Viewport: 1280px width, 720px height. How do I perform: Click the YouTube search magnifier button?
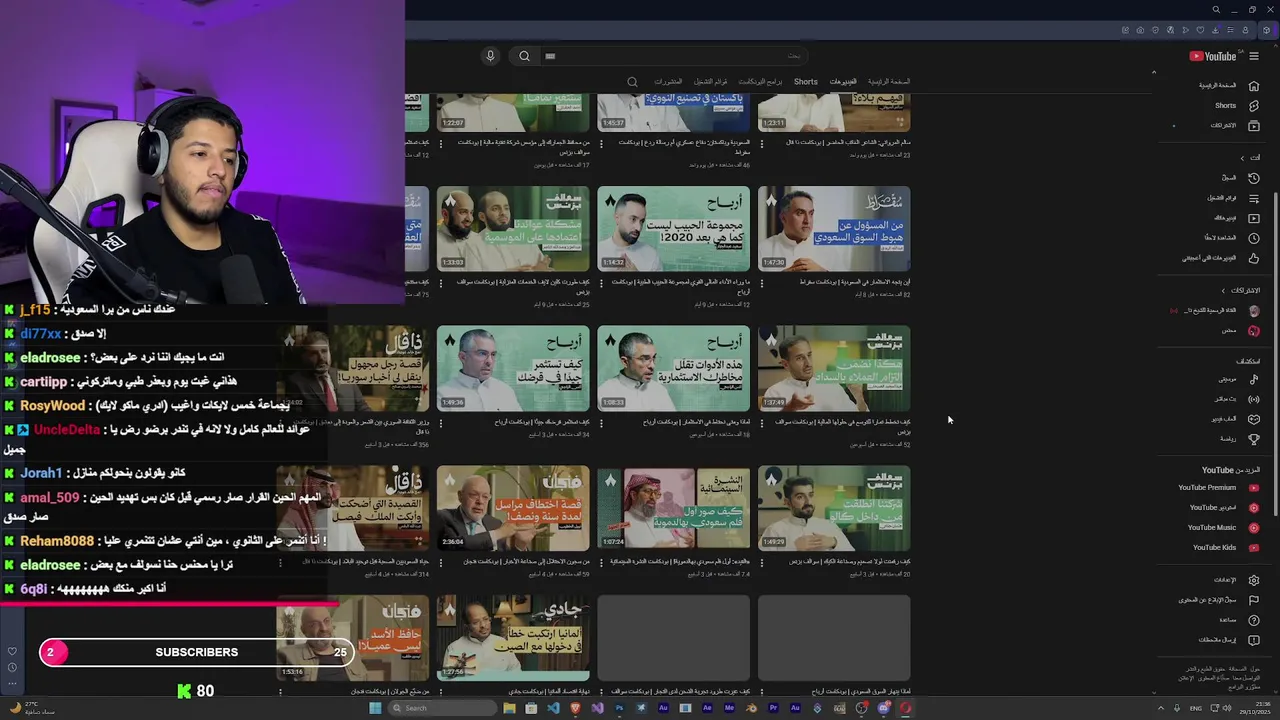[524, 56]
